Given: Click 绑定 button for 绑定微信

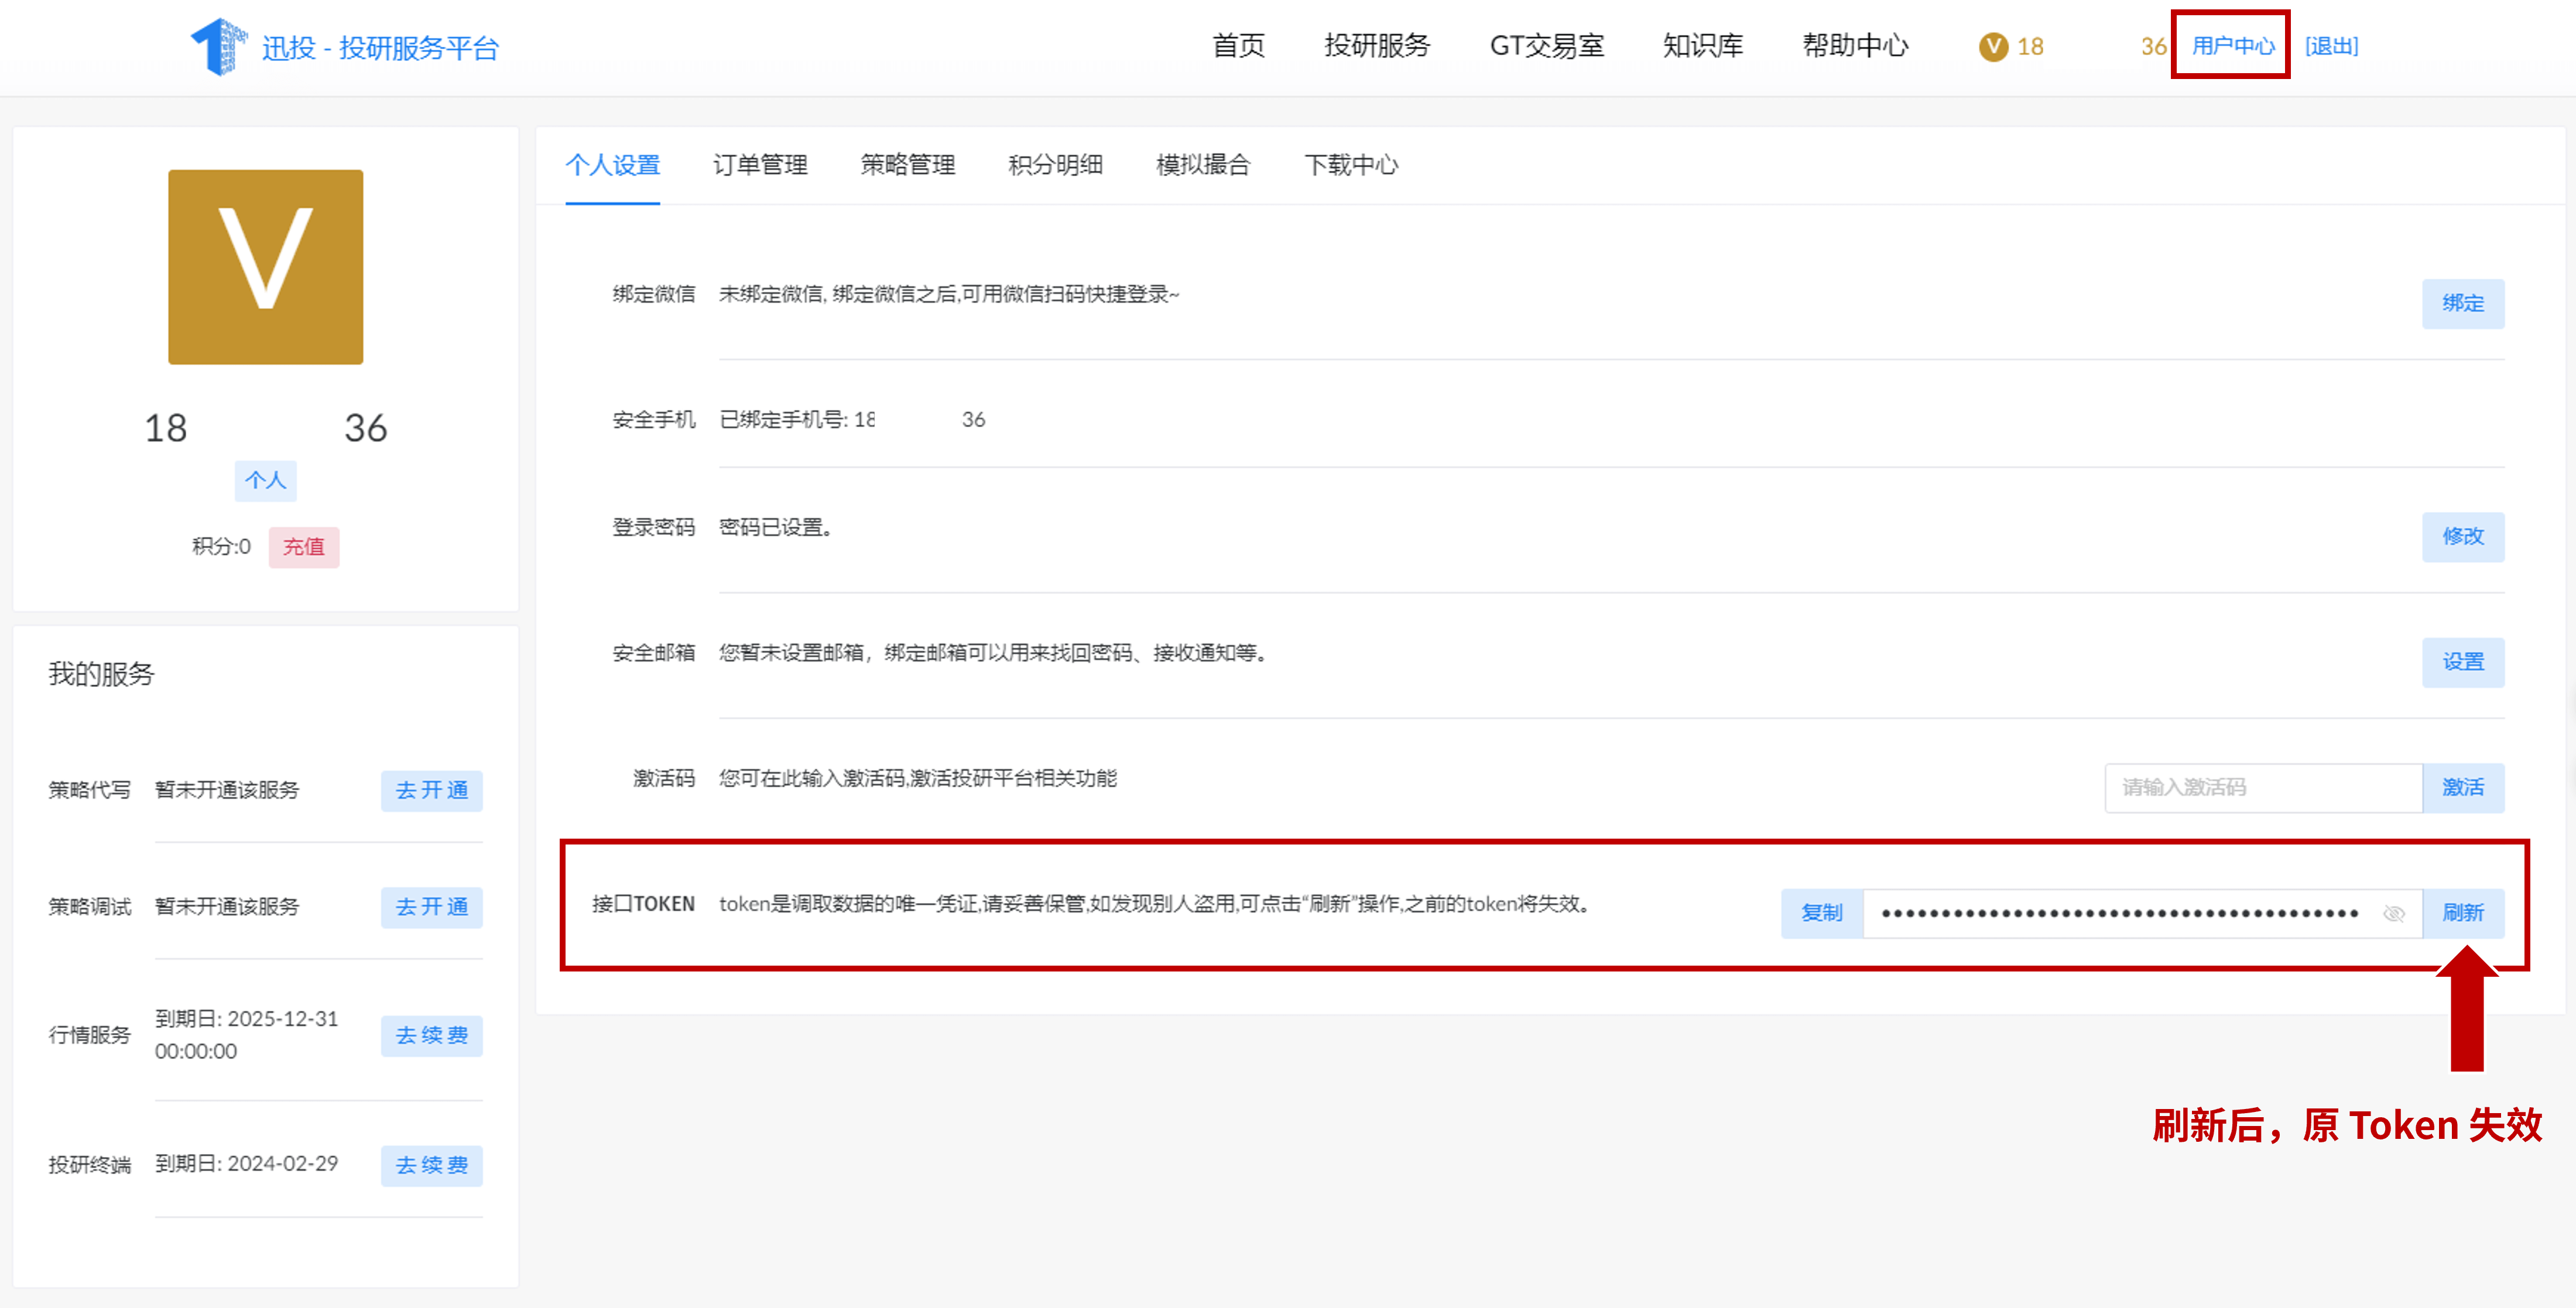Looking at the screenshot, I should [2463, 303].
